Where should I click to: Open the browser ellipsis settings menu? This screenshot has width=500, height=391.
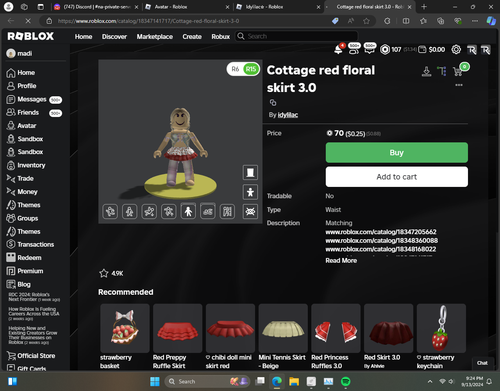point(475,21)
